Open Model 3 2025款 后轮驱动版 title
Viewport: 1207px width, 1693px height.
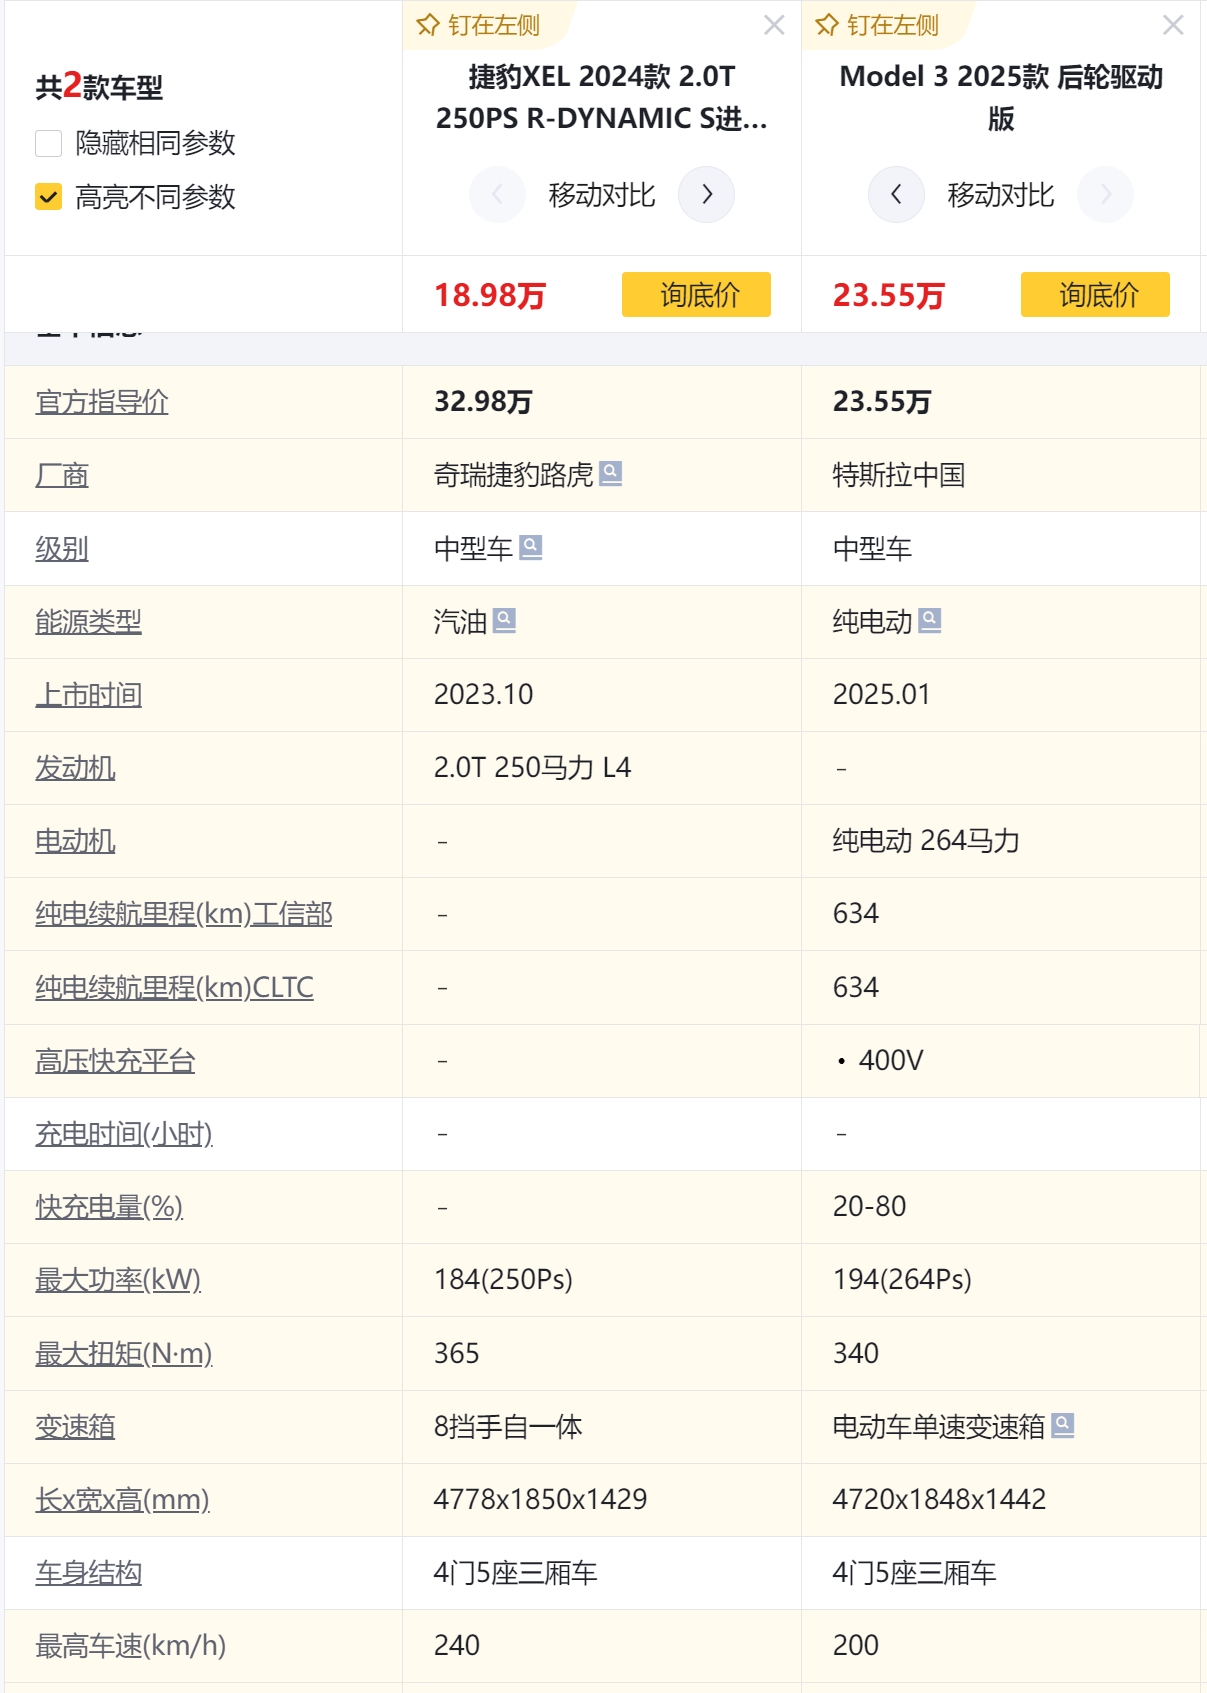tap(1001, 97)
